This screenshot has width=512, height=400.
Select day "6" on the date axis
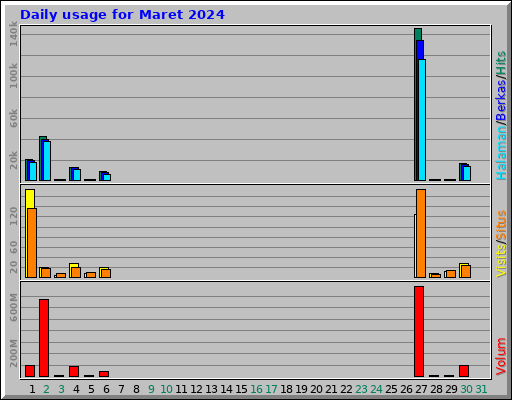click(x=106, y=389)
